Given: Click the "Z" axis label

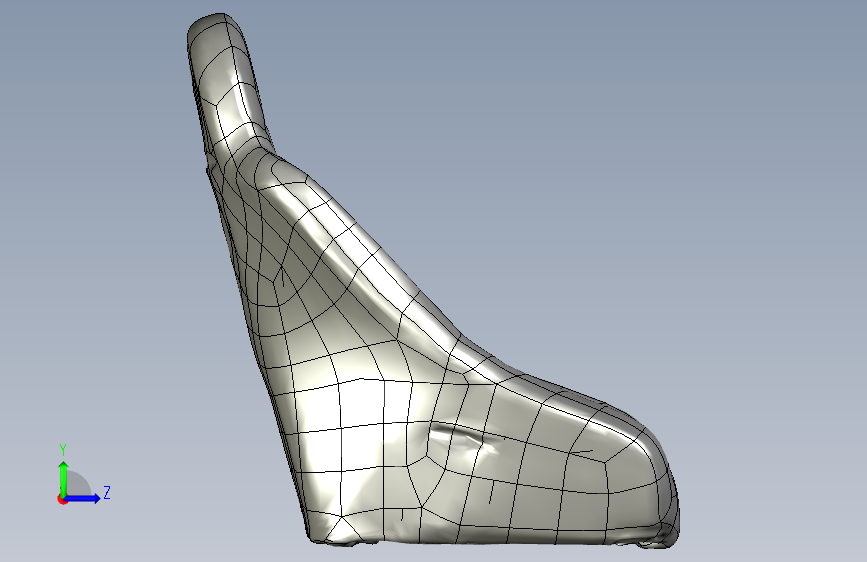Looking at the screenshot, I should point(107,492).
